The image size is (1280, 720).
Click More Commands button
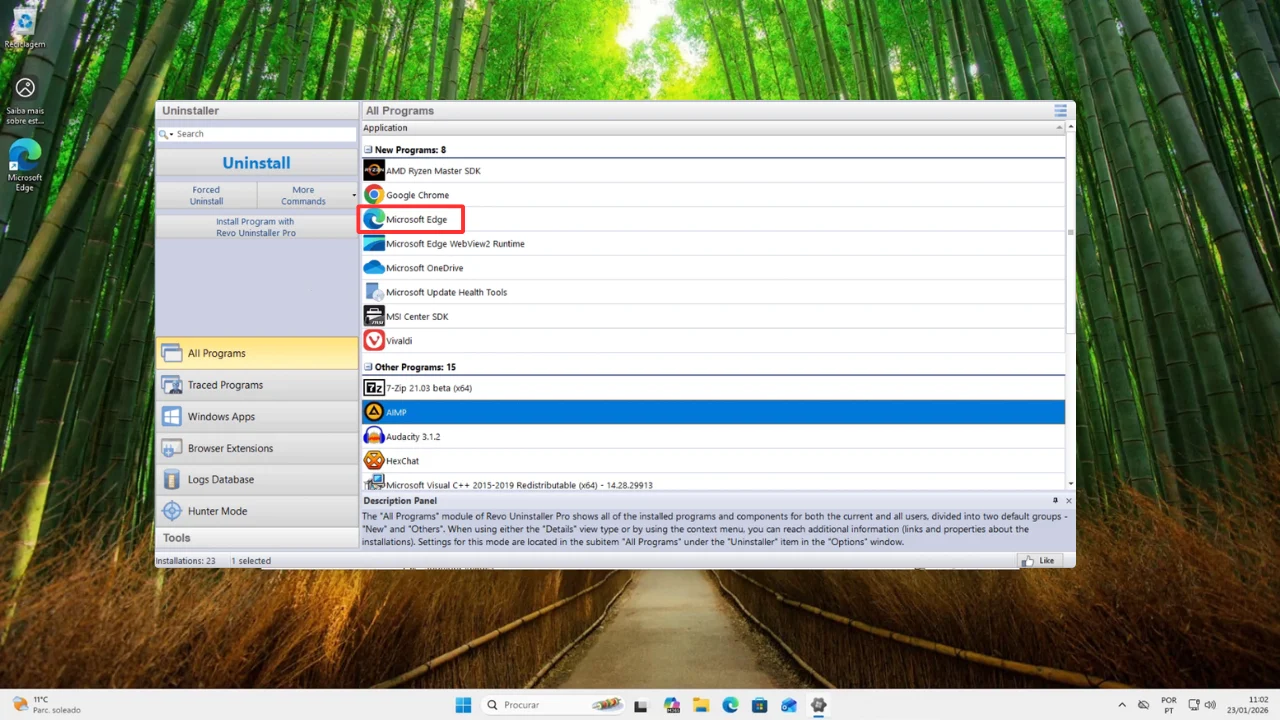tap(303, 195)
